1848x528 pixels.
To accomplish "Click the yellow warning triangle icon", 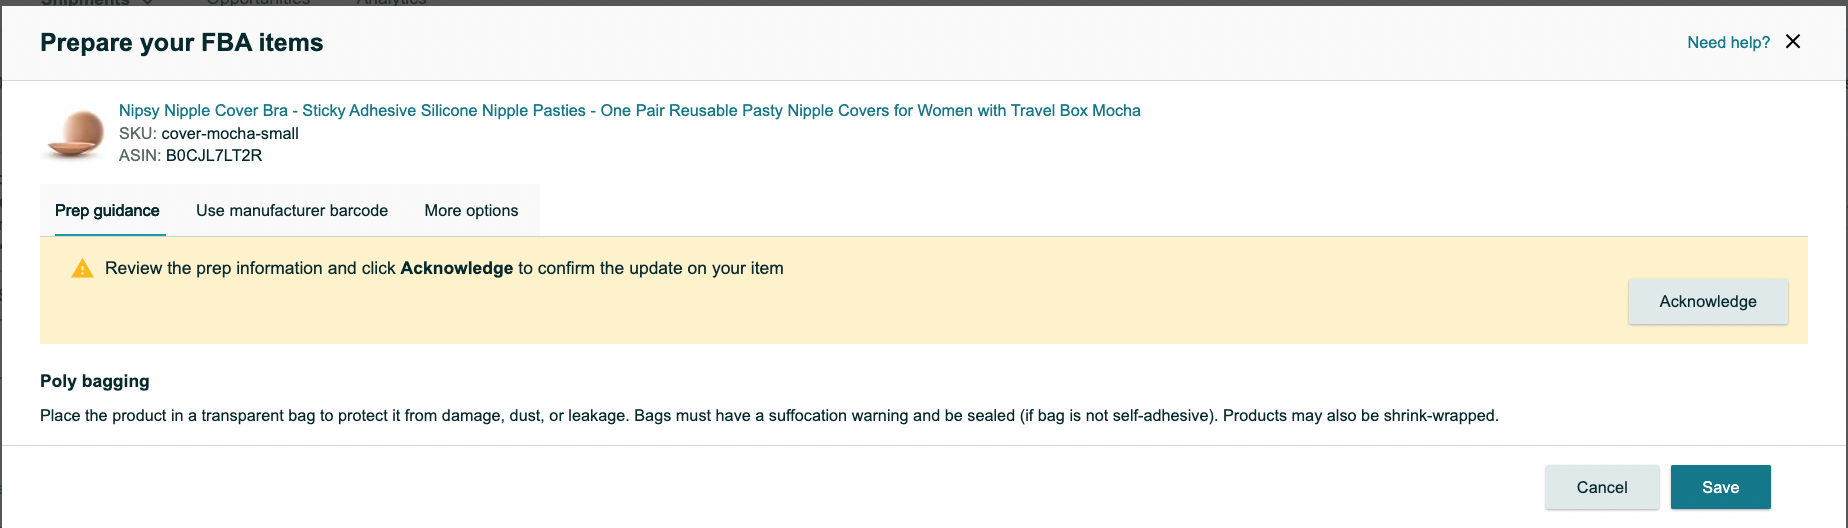I will click(82, 268).
